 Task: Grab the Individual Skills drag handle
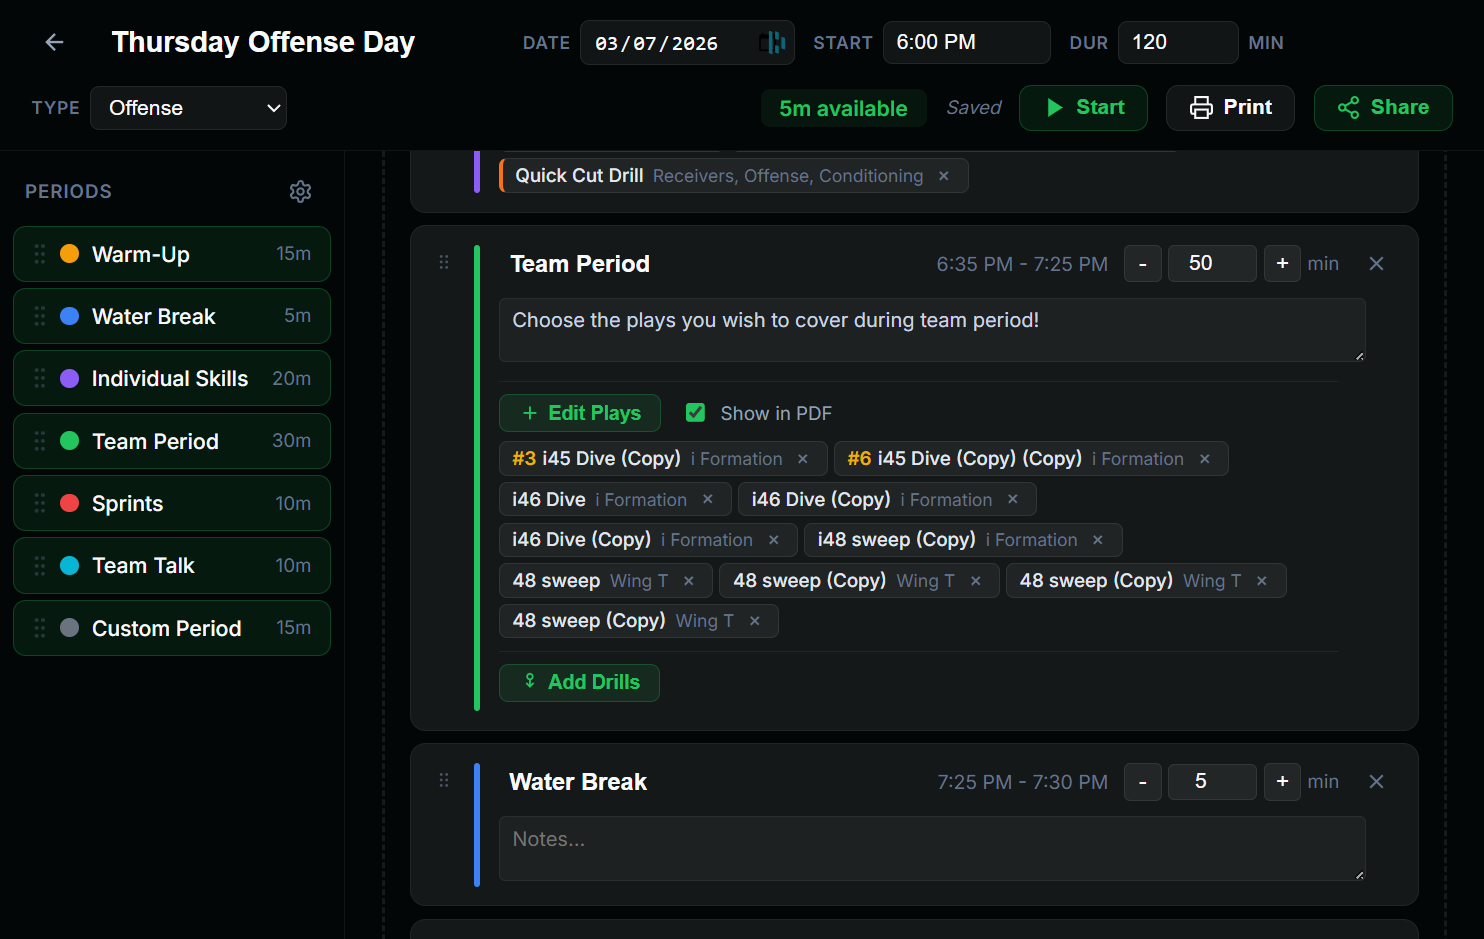click(x=40, y=378)
